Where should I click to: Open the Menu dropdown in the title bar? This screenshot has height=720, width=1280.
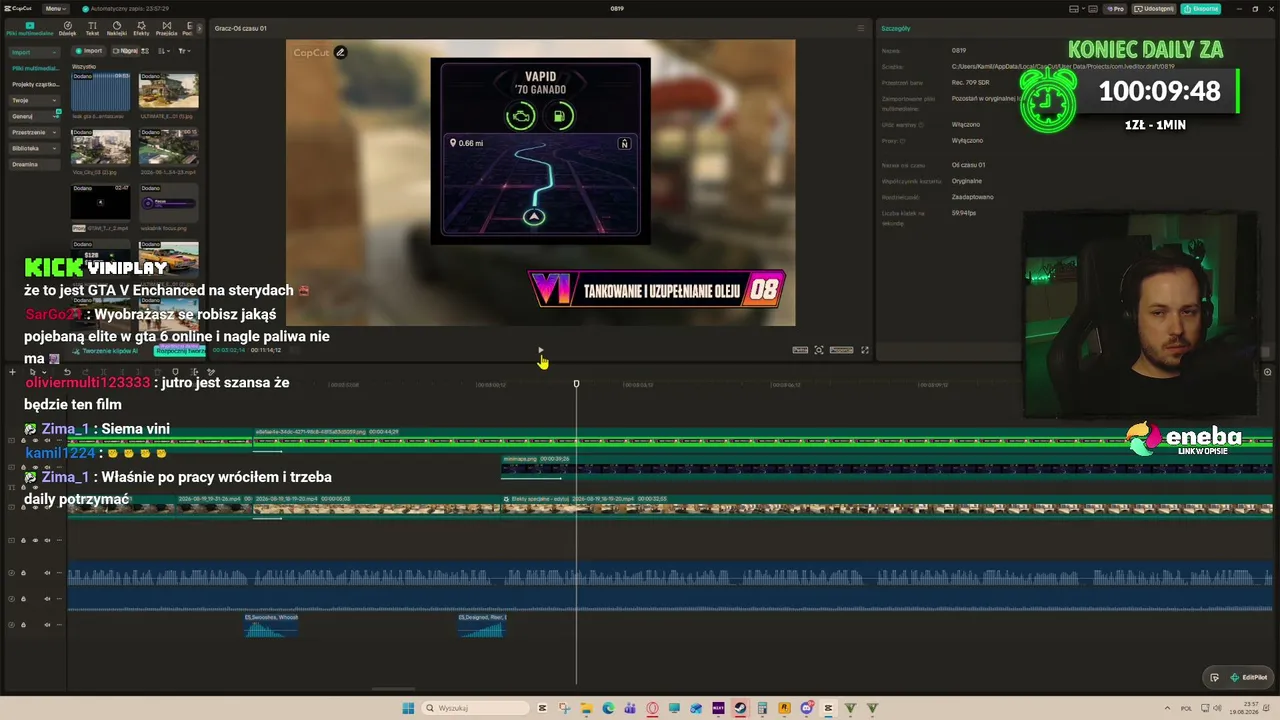point(56,9)
